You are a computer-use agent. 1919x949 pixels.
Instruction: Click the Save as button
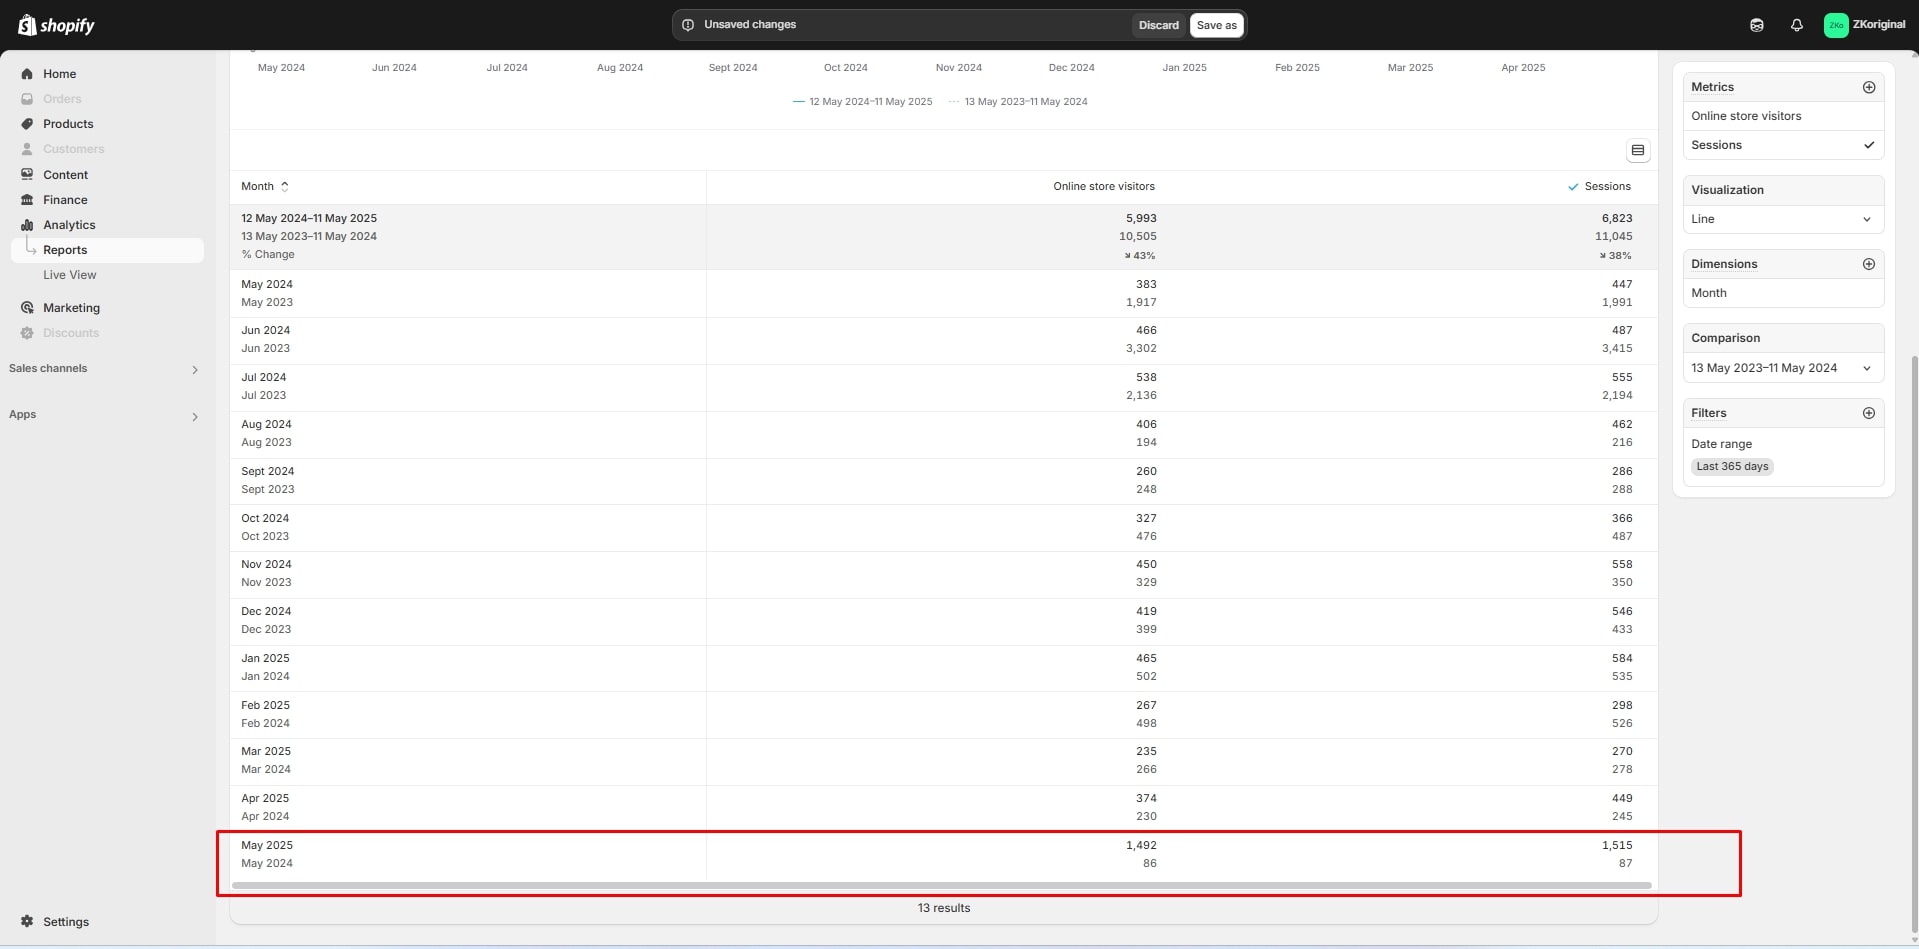1216,25
